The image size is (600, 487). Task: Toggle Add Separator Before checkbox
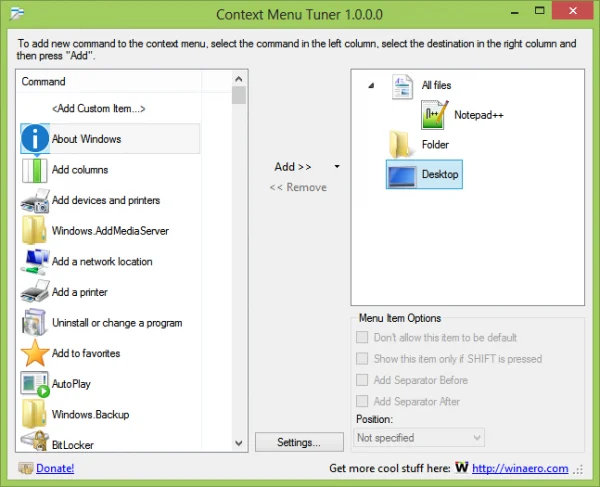coord(362,380)
